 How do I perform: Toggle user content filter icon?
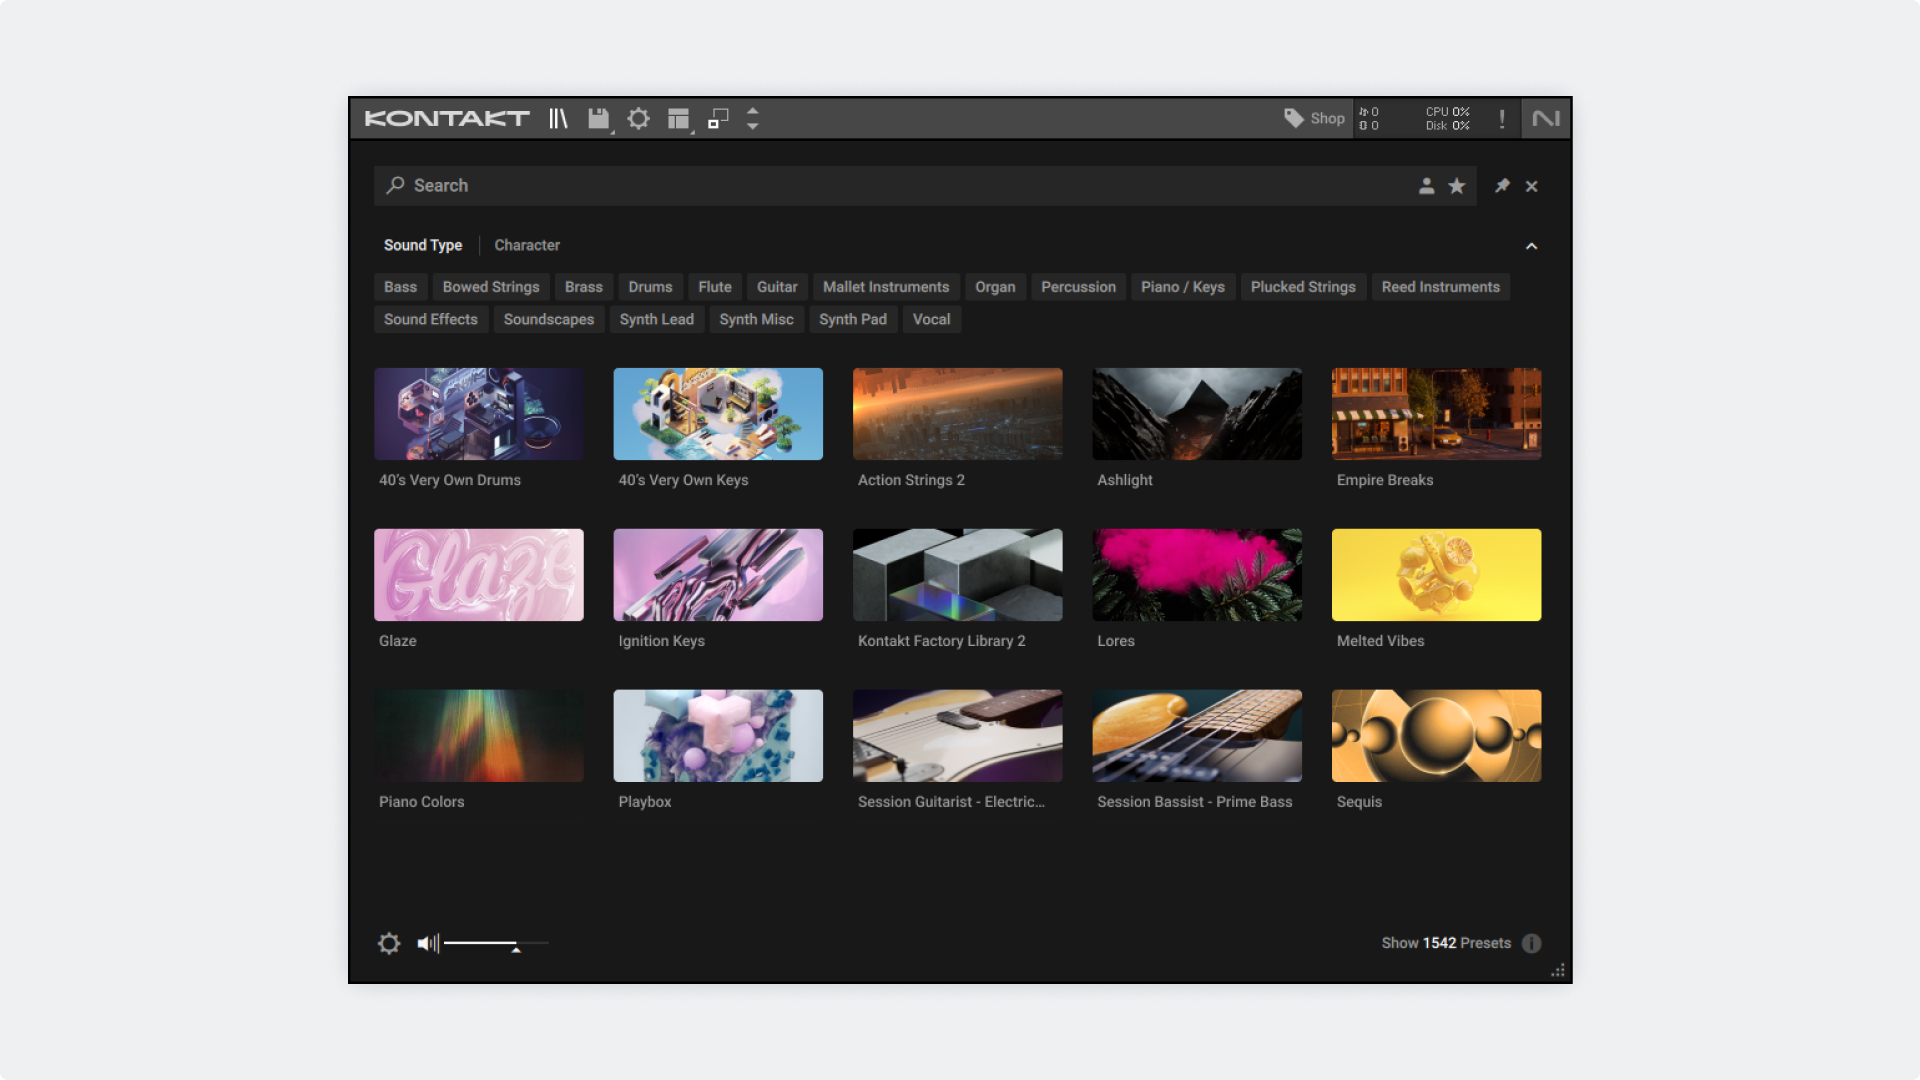1426,186
